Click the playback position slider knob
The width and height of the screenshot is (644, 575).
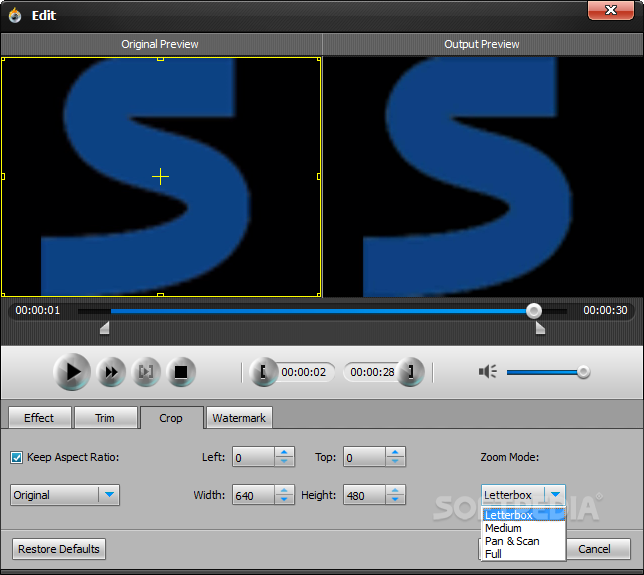click(x=534, y=311)
